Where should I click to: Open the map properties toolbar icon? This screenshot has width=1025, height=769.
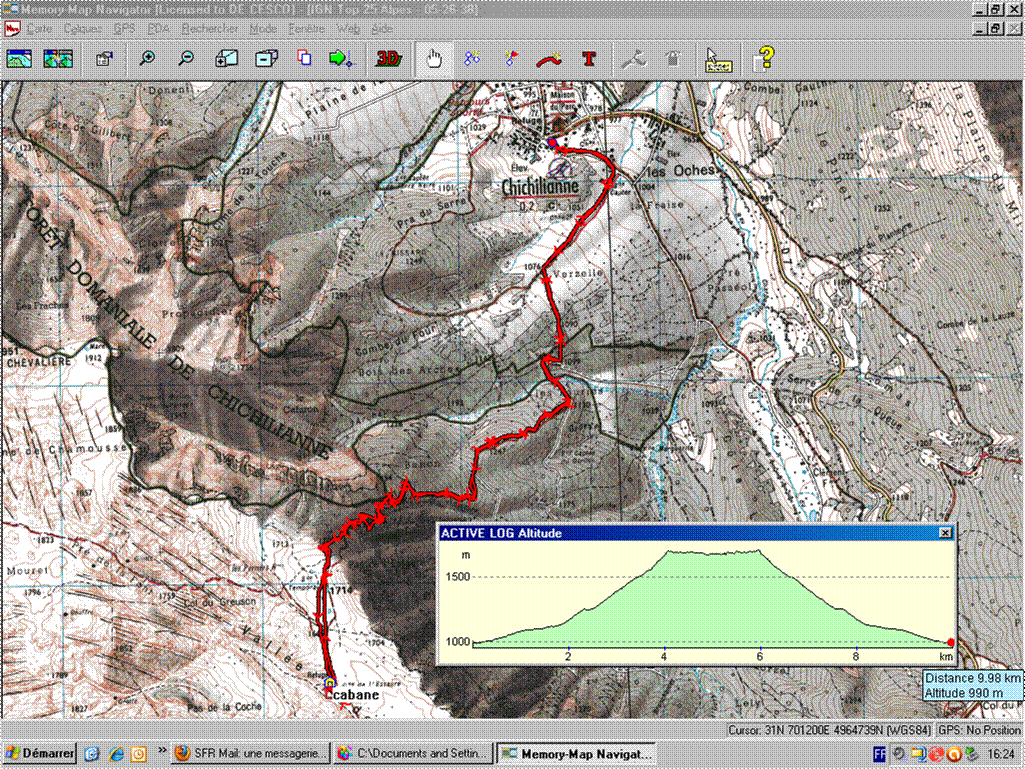tap(105, 59)
